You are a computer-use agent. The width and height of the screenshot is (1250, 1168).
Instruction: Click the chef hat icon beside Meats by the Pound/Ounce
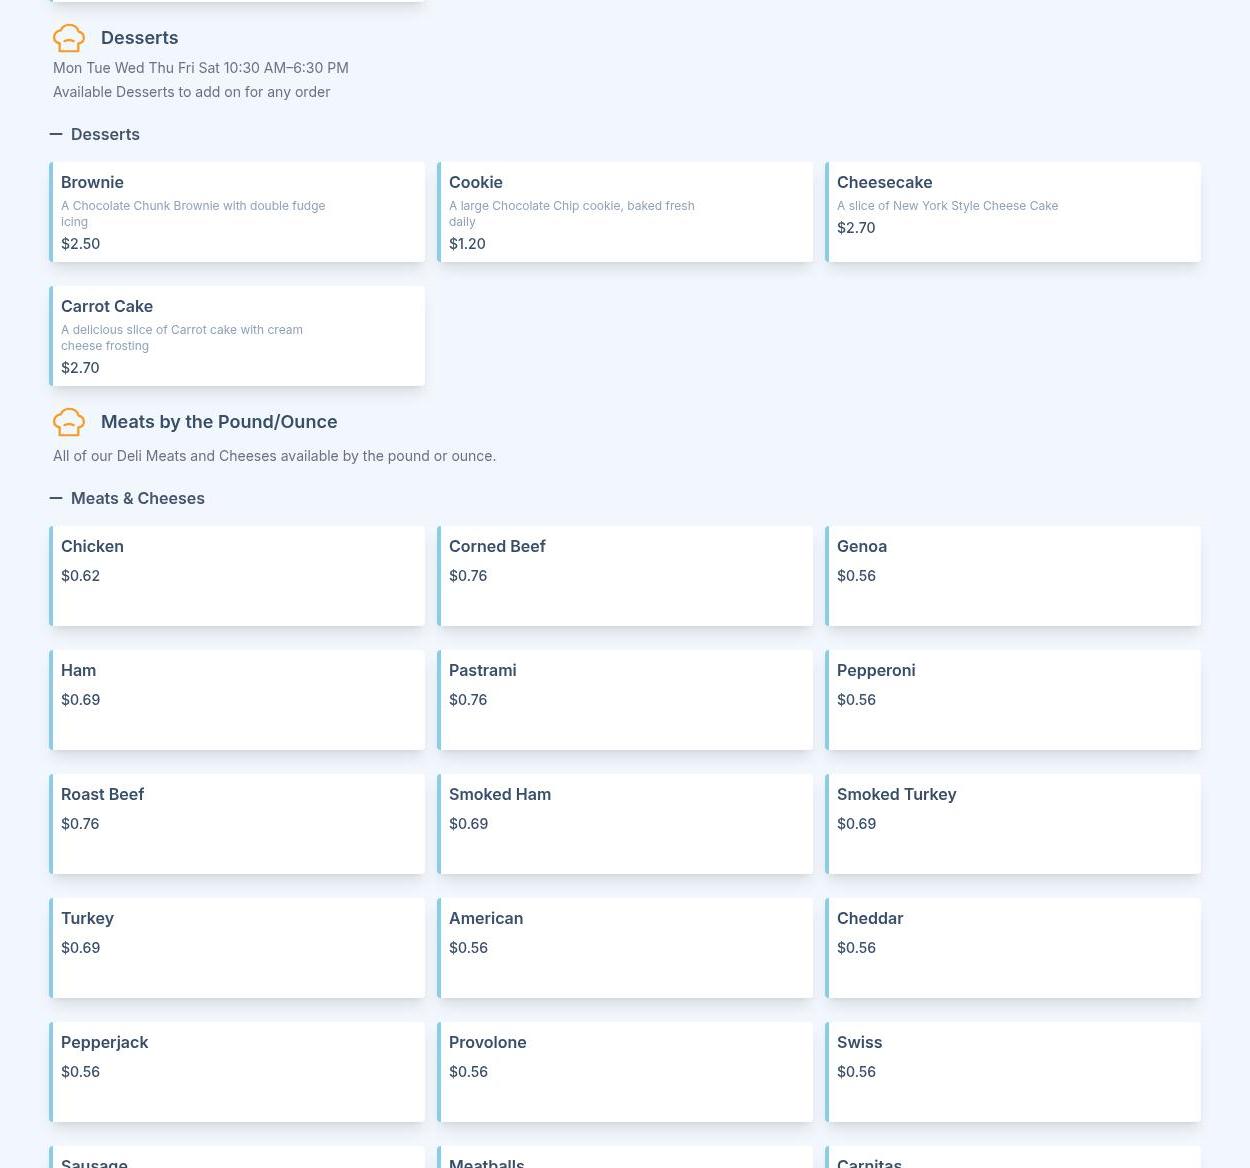[x=69, y=422]
